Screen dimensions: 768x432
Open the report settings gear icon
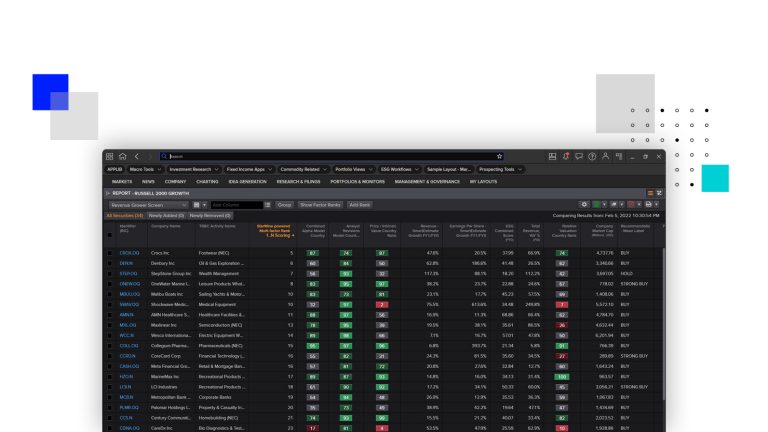[x=584, y=204]
